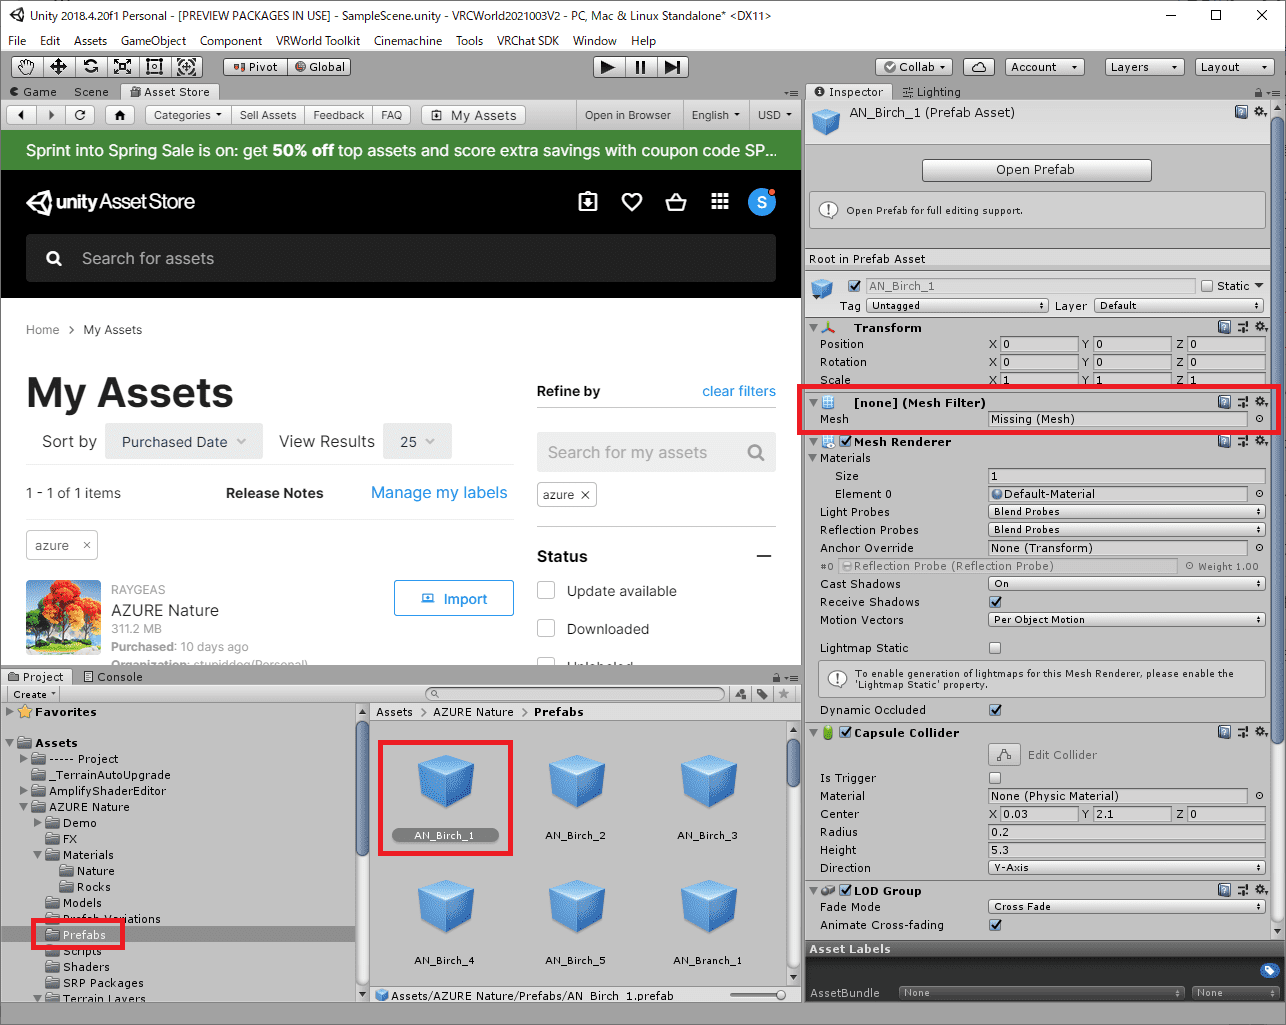The image size is (1286, 1025).
Task: Select the Scale tool
Action: click(123, 67)
